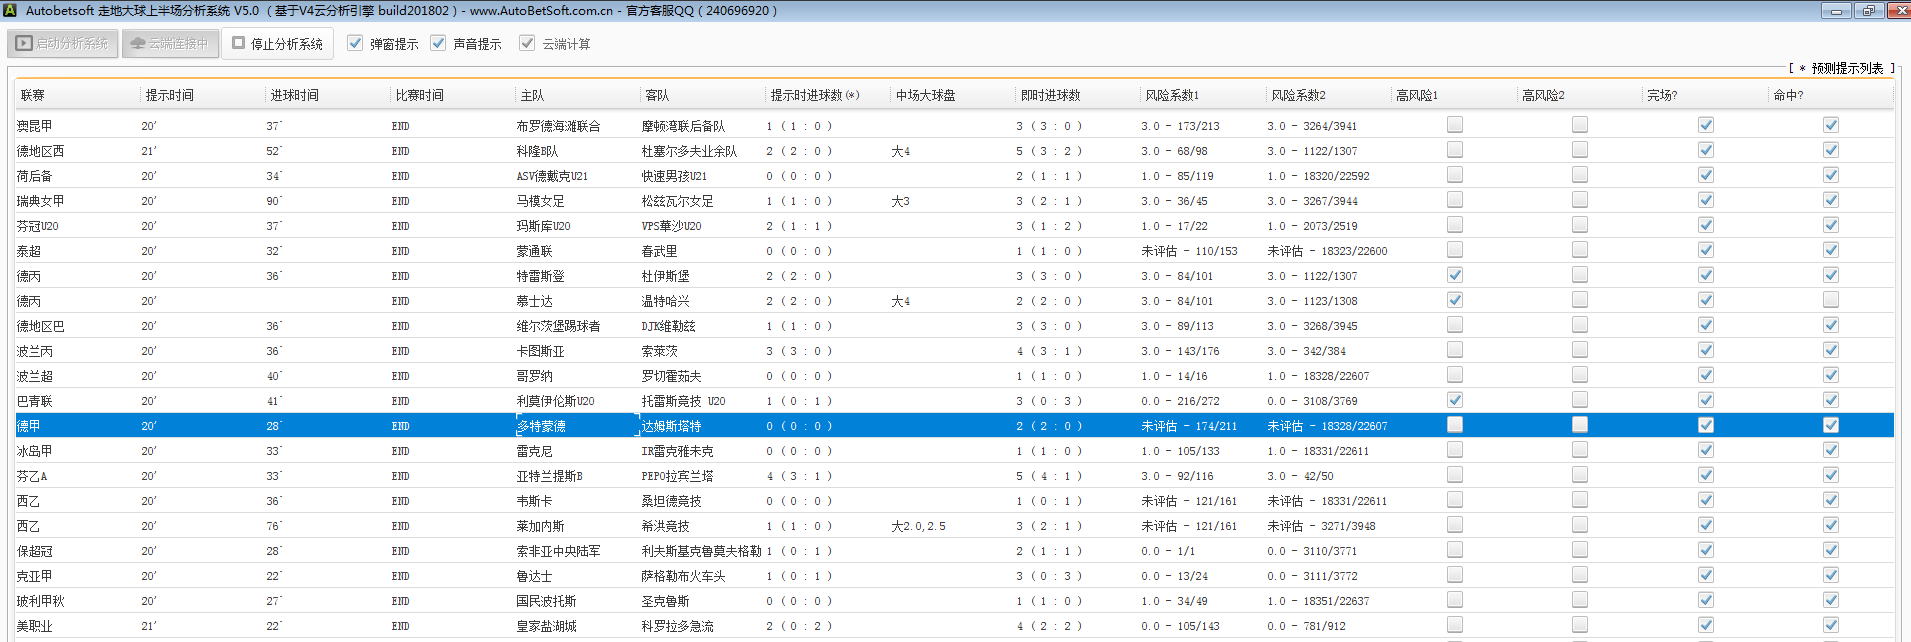Click the 预测提示列表 panel label
This screenshot has height=642, width=1911.
(x=1846, y=68)
